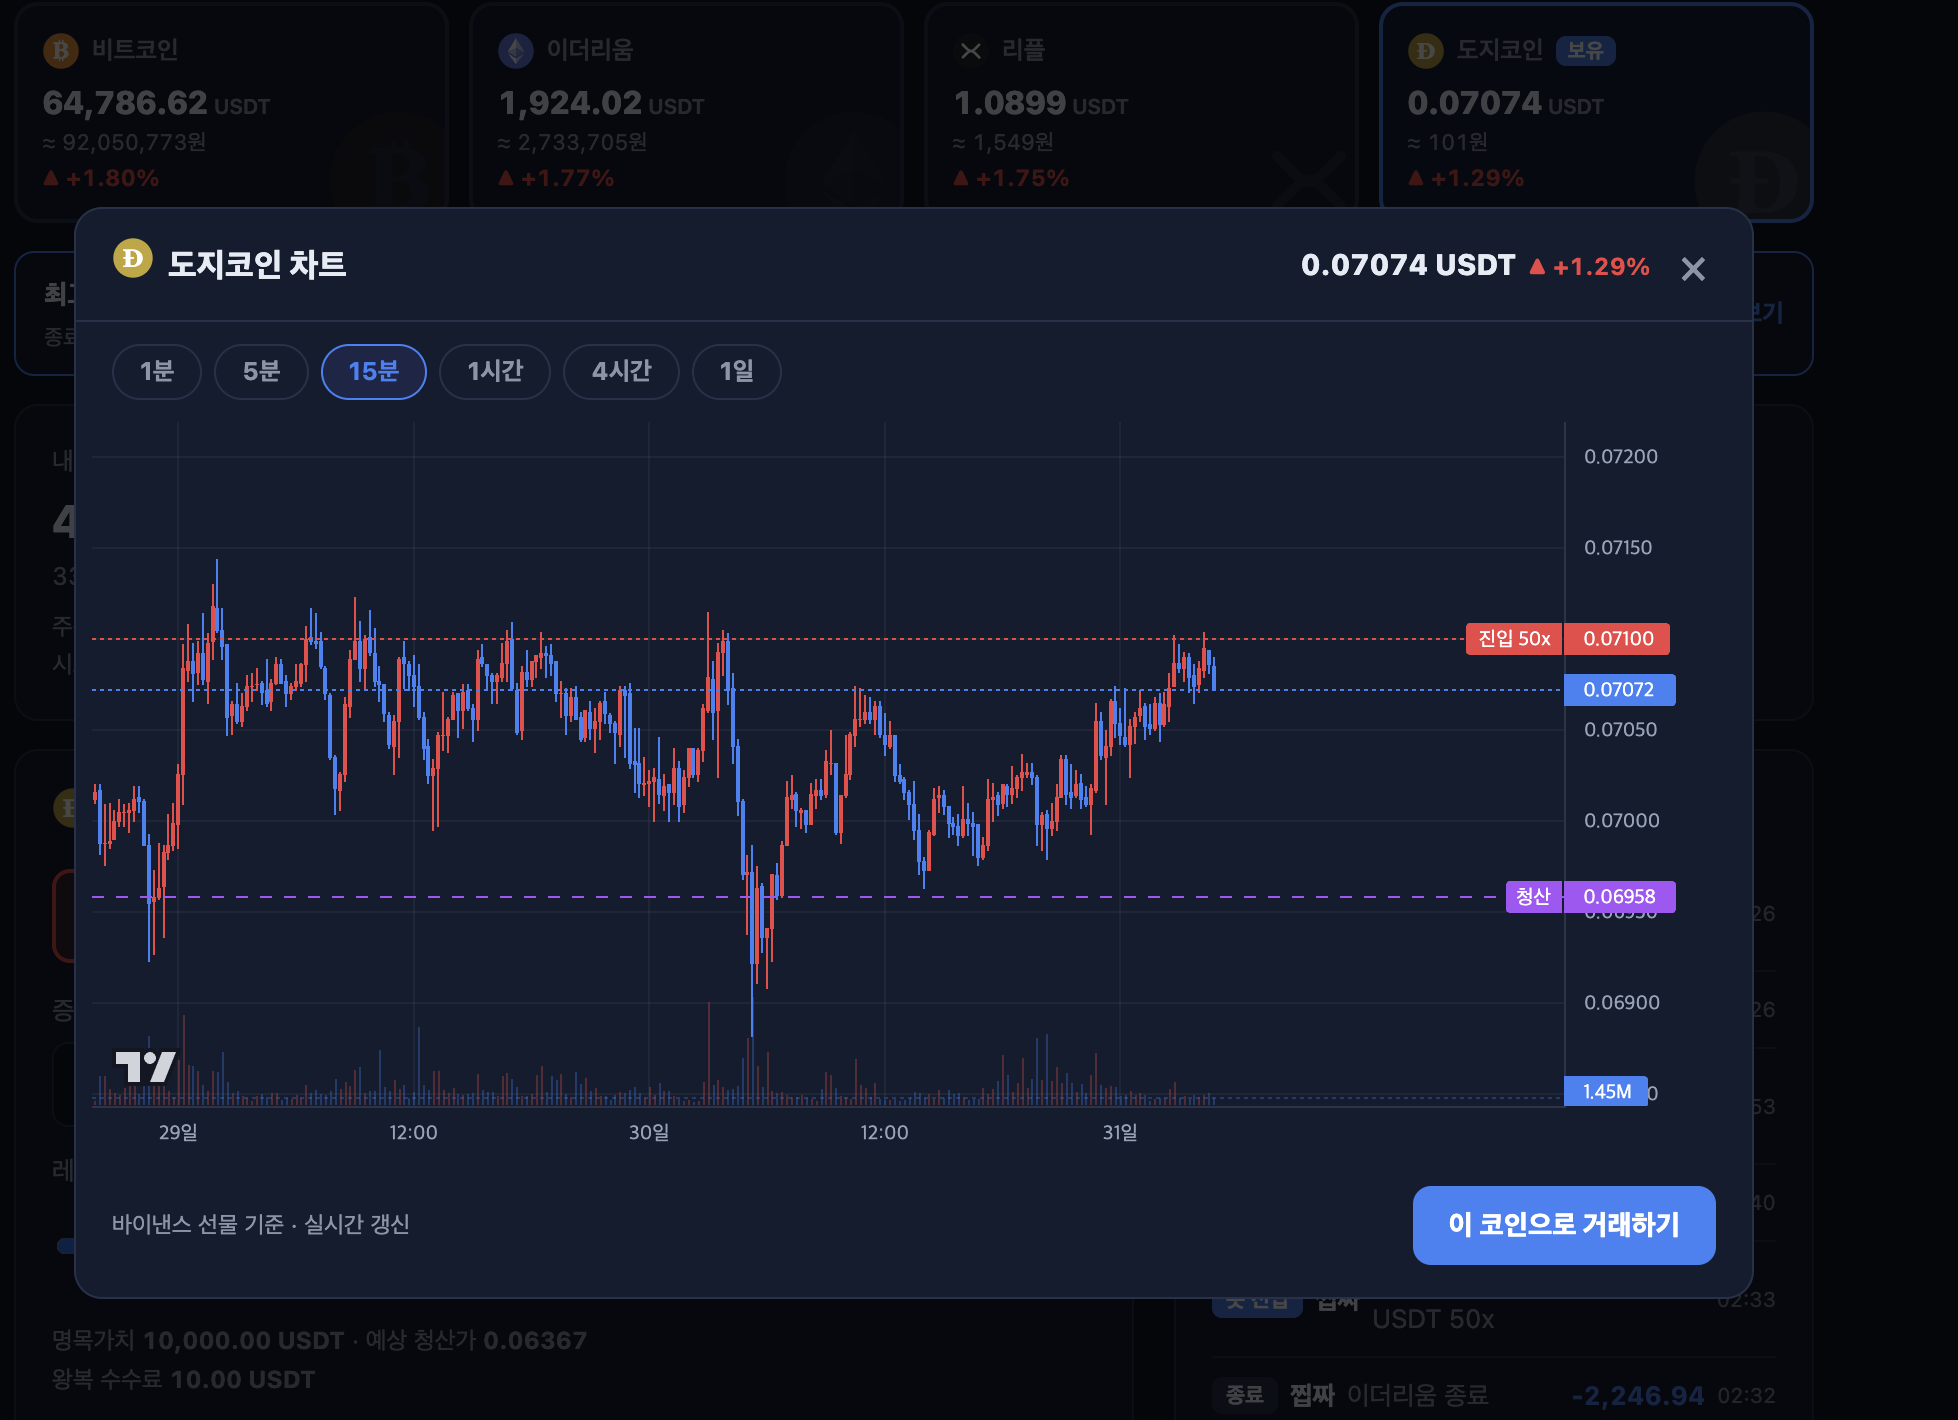Show the 1일 daily chart

click(x=737, y=372)
